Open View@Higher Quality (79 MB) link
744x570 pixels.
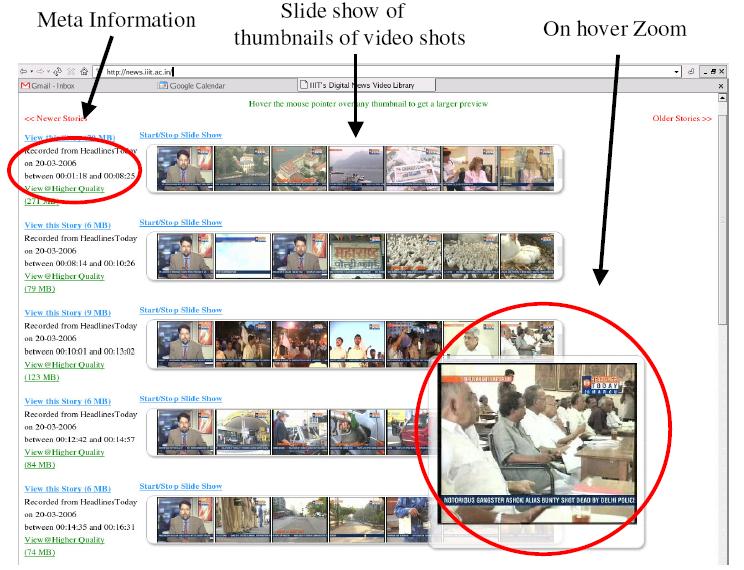point(64,275)
